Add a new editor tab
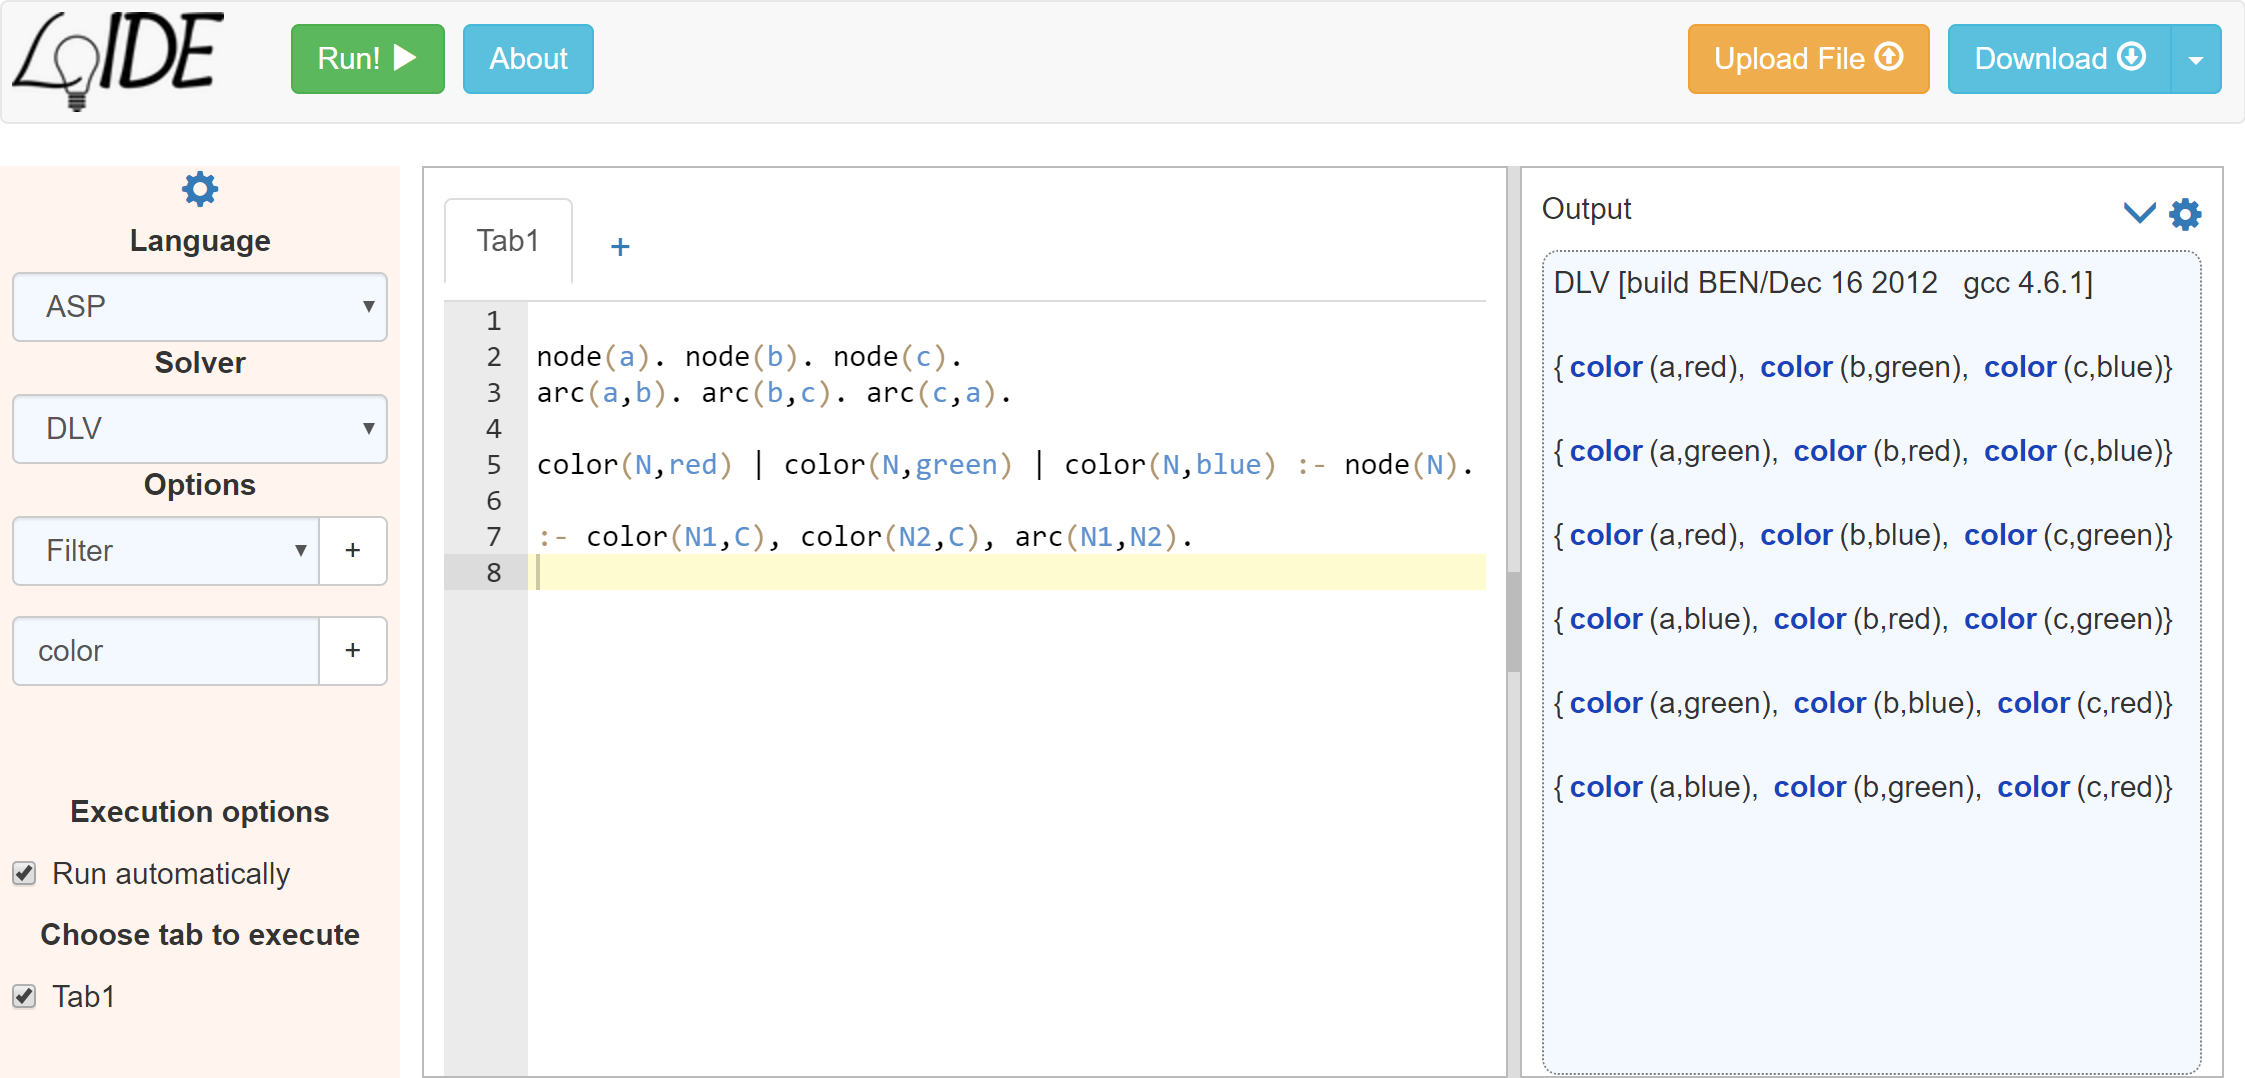Screen dimensions: 2245x1078 click(620, 247)
